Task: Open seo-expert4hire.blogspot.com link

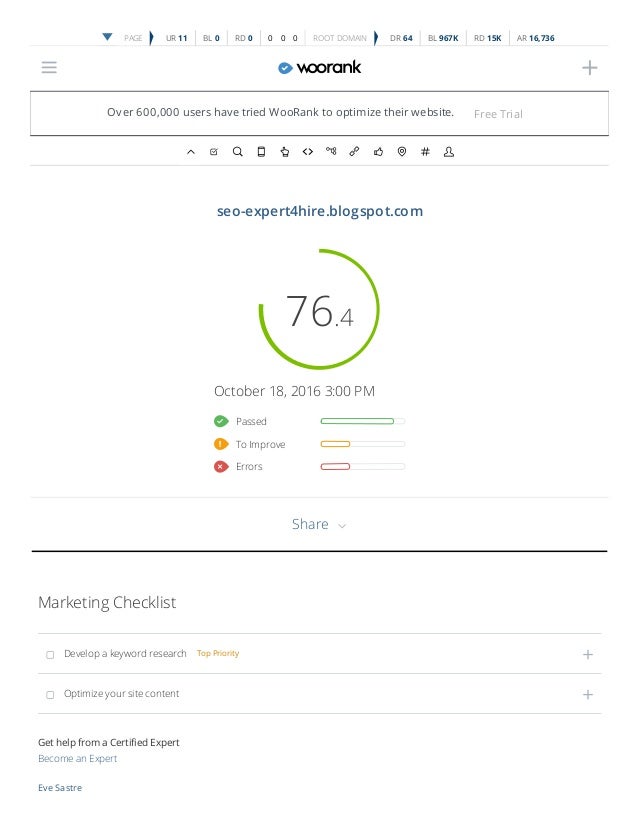Action: [x=320, y=211]
